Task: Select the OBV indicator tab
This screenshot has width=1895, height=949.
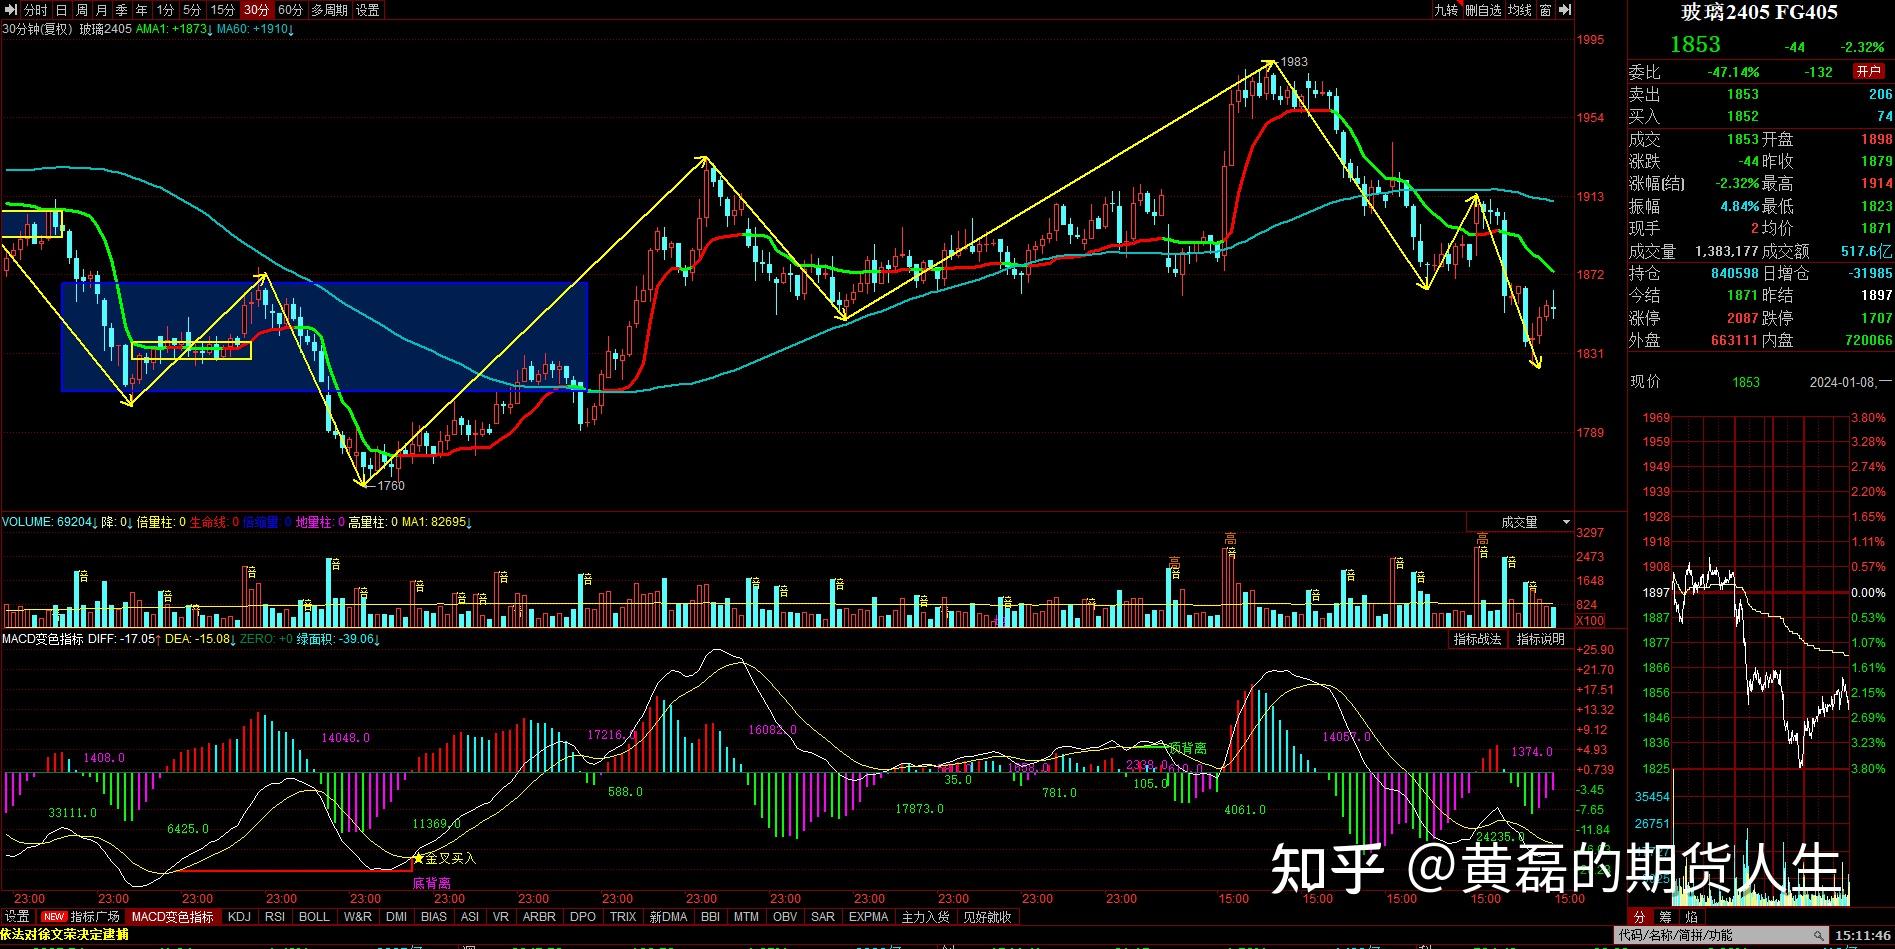Action: pos(785,916)
